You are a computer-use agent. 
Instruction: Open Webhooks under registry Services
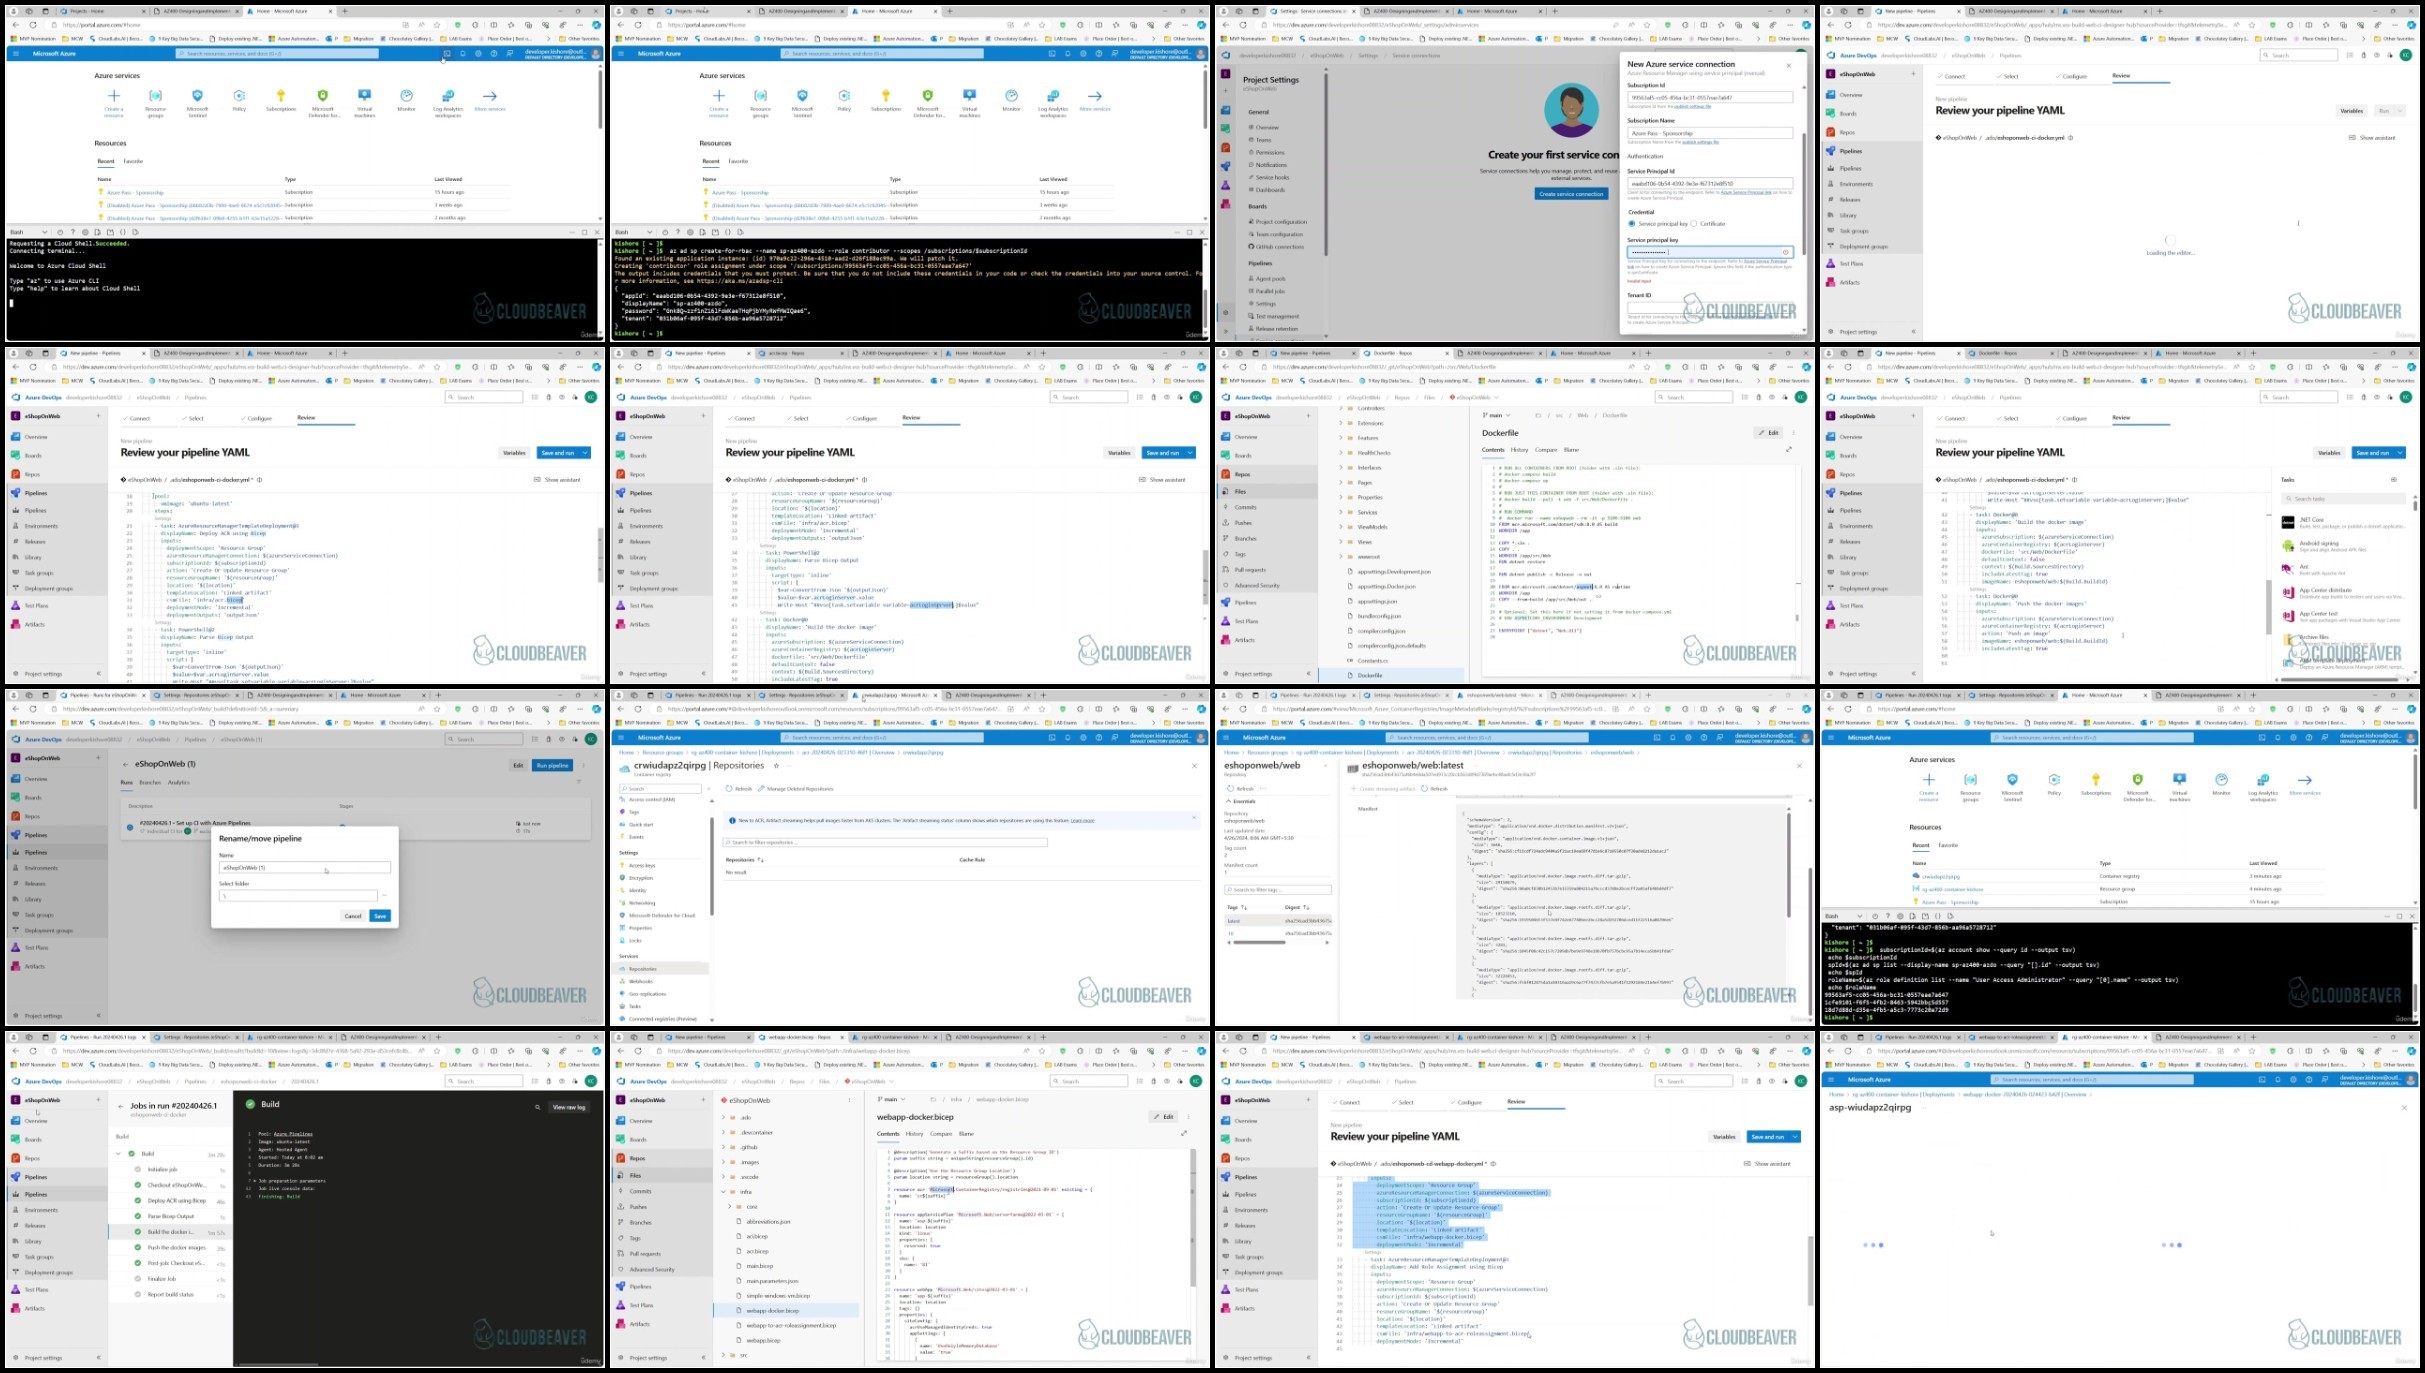click(641, 981)
